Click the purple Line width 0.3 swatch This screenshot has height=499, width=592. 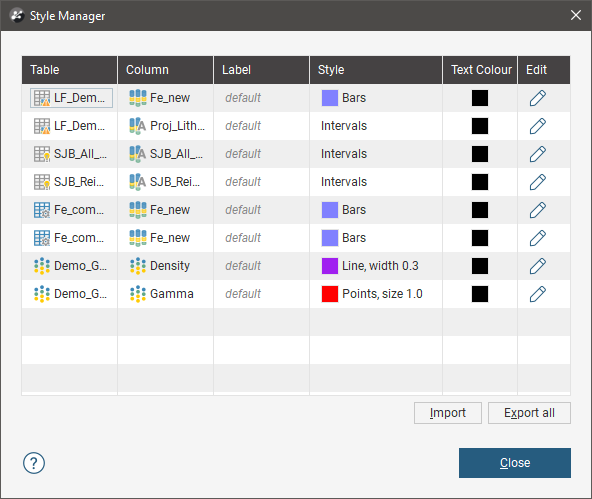(x=330, y=266)
